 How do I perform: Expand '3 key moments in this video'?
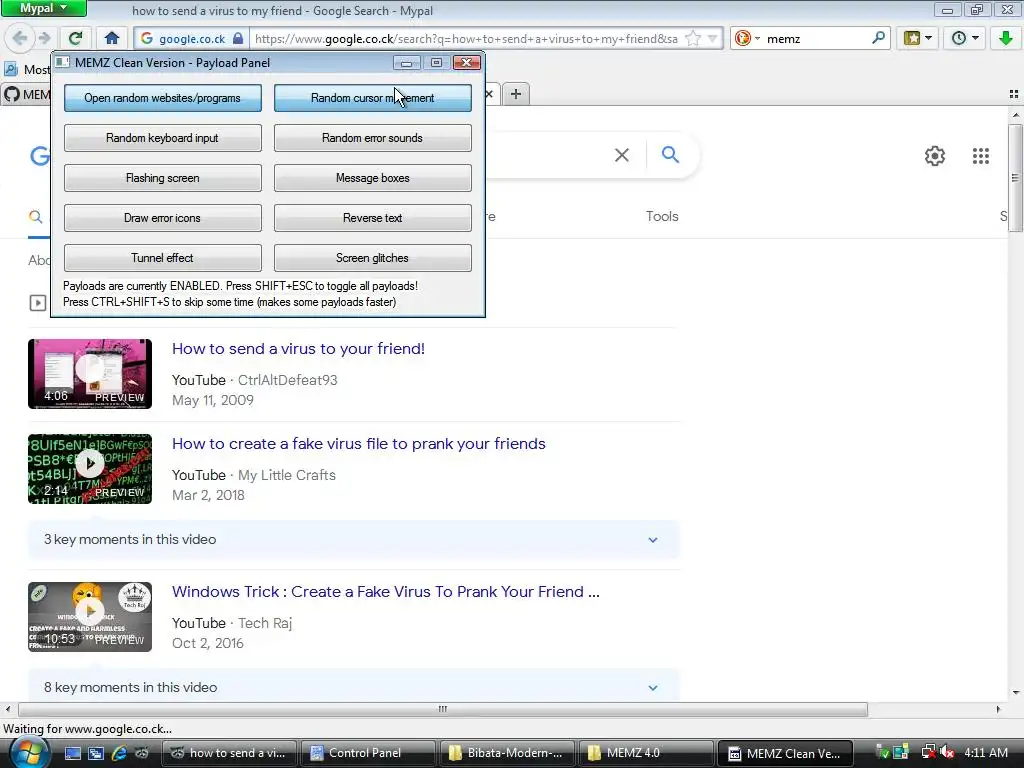click(x=353, y=539)
